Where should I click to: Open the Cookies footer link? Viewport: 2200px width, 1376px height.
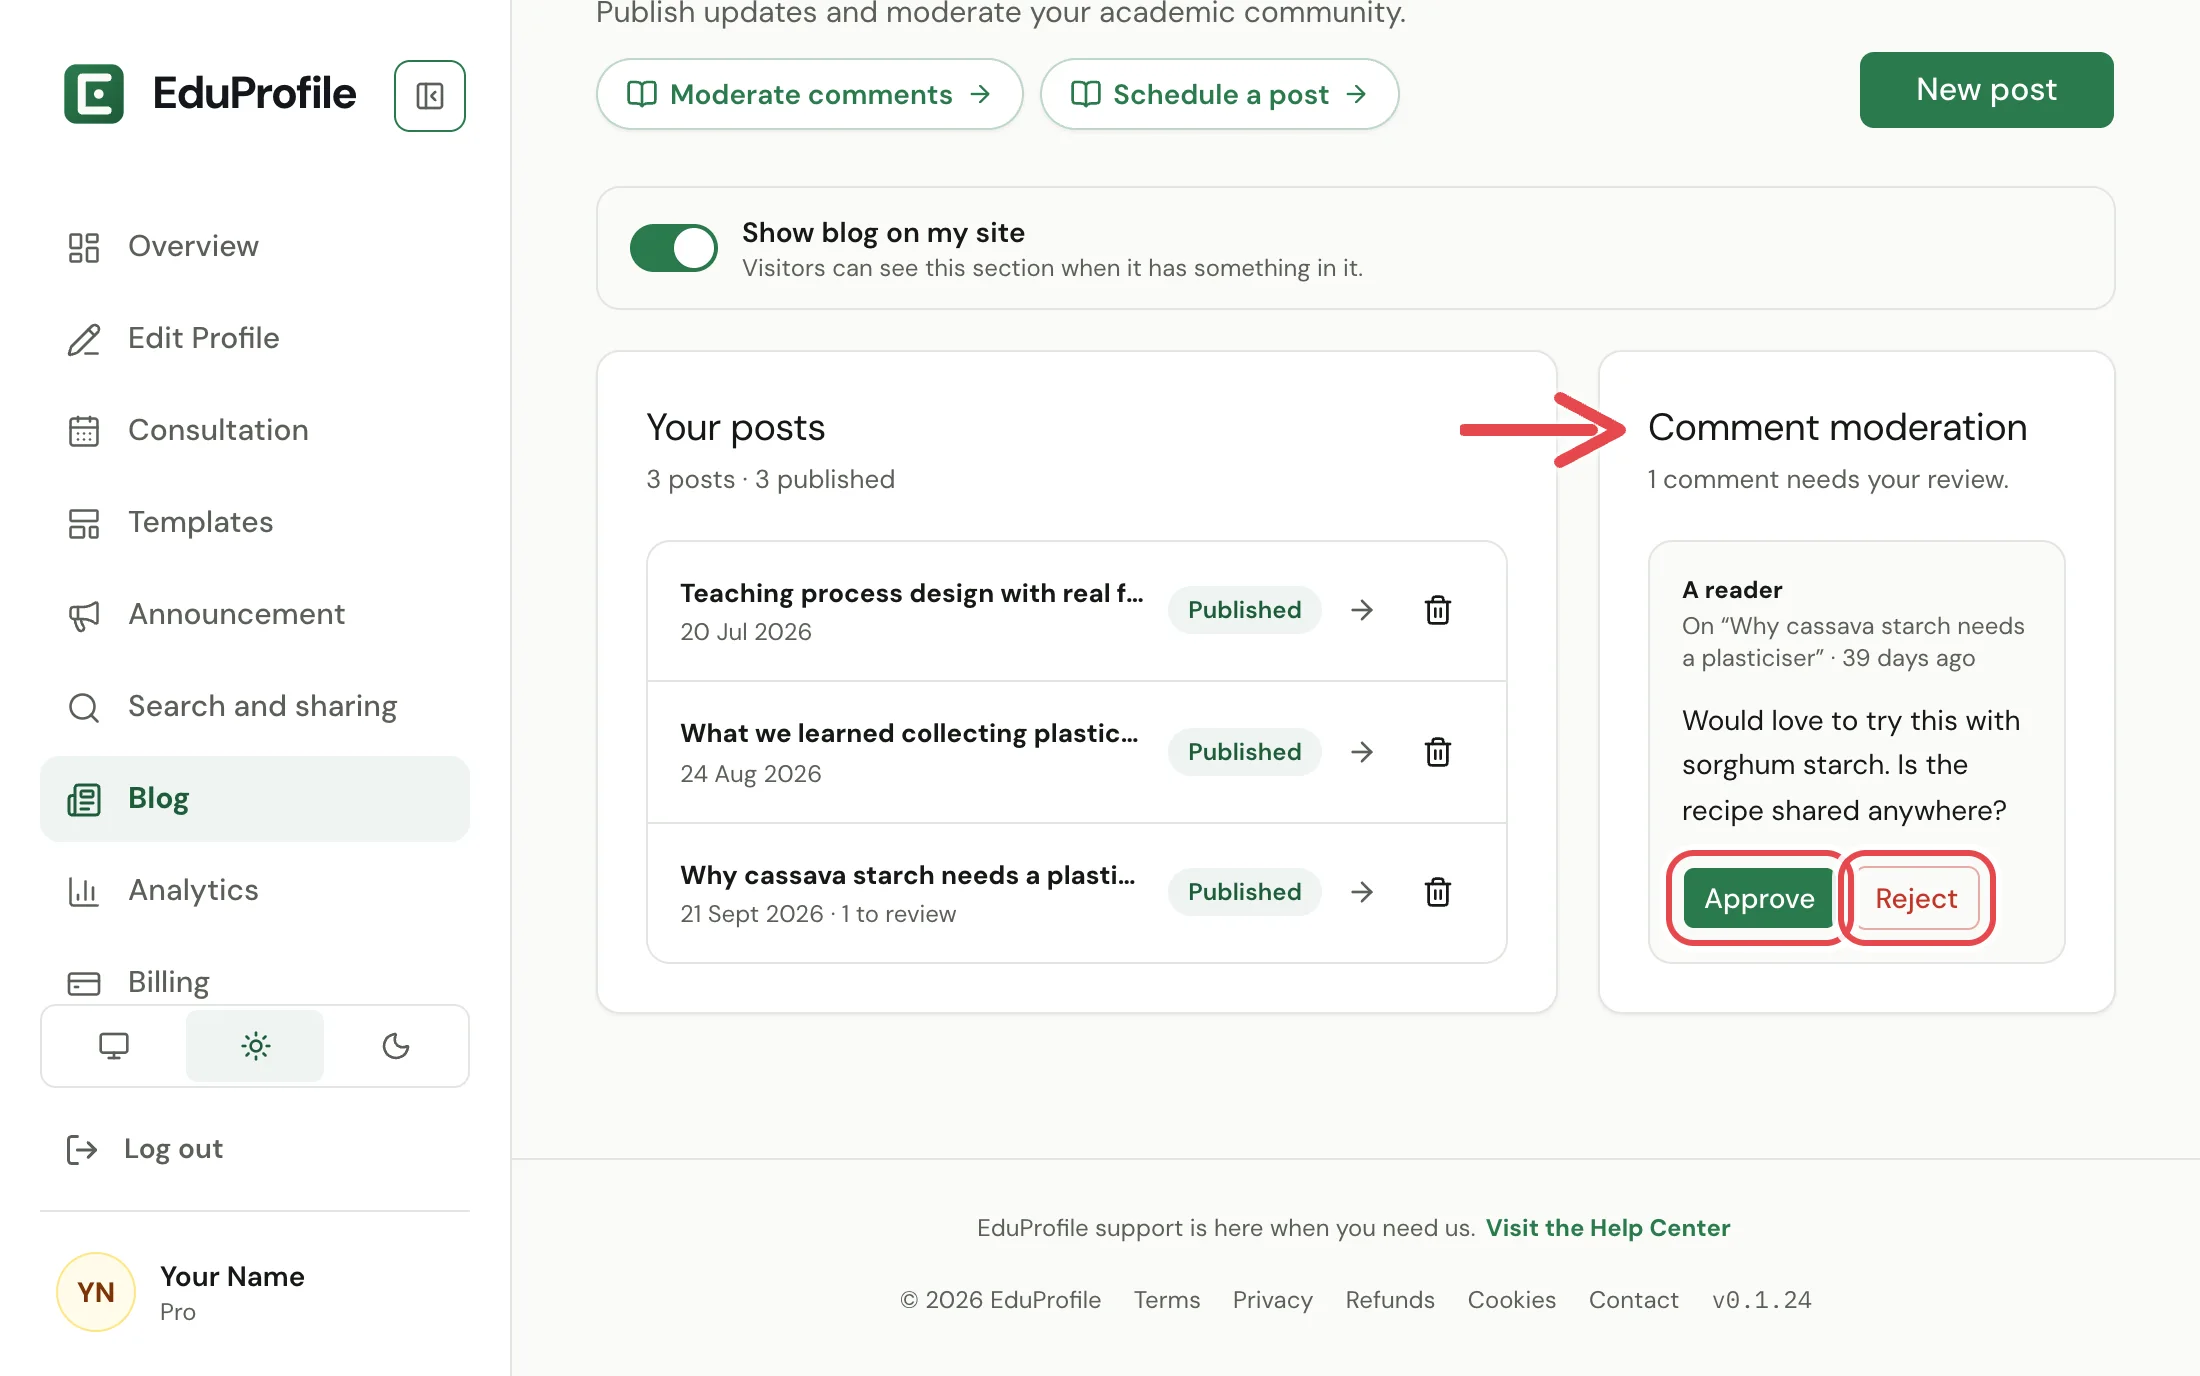[1511, 1300]
